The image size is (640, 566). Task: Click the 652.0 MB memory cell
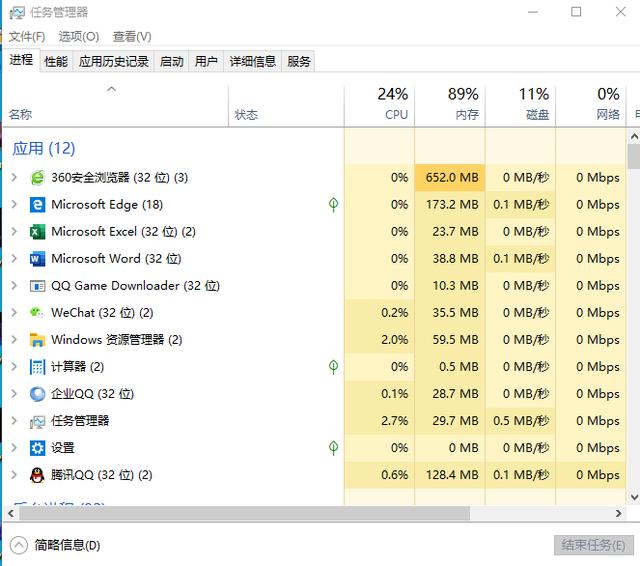[x=450, y=178]
